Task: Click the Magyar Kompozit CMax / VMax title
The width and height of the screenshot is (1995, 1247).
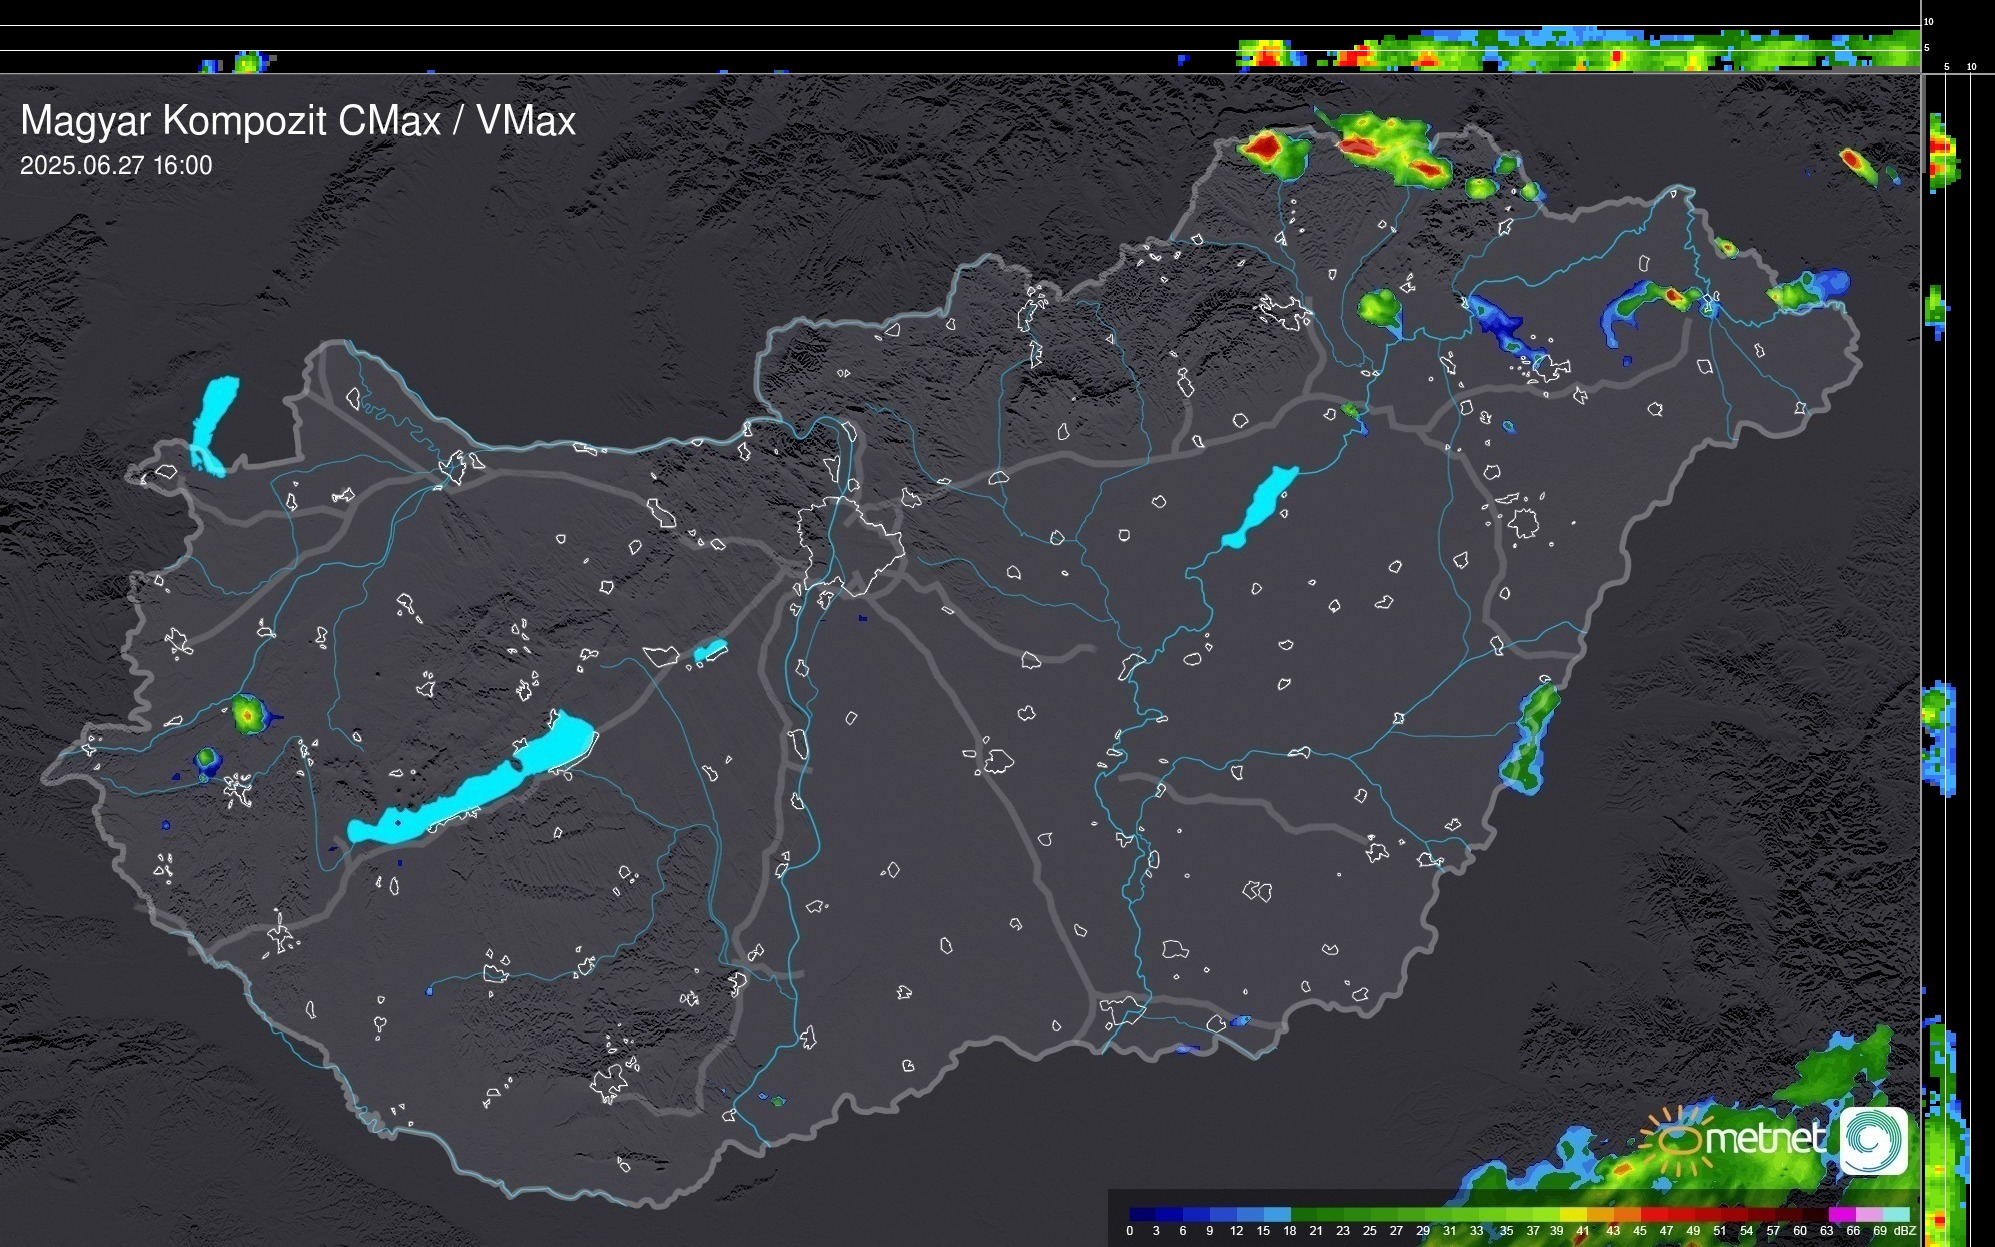Action: tap(298, 121)
